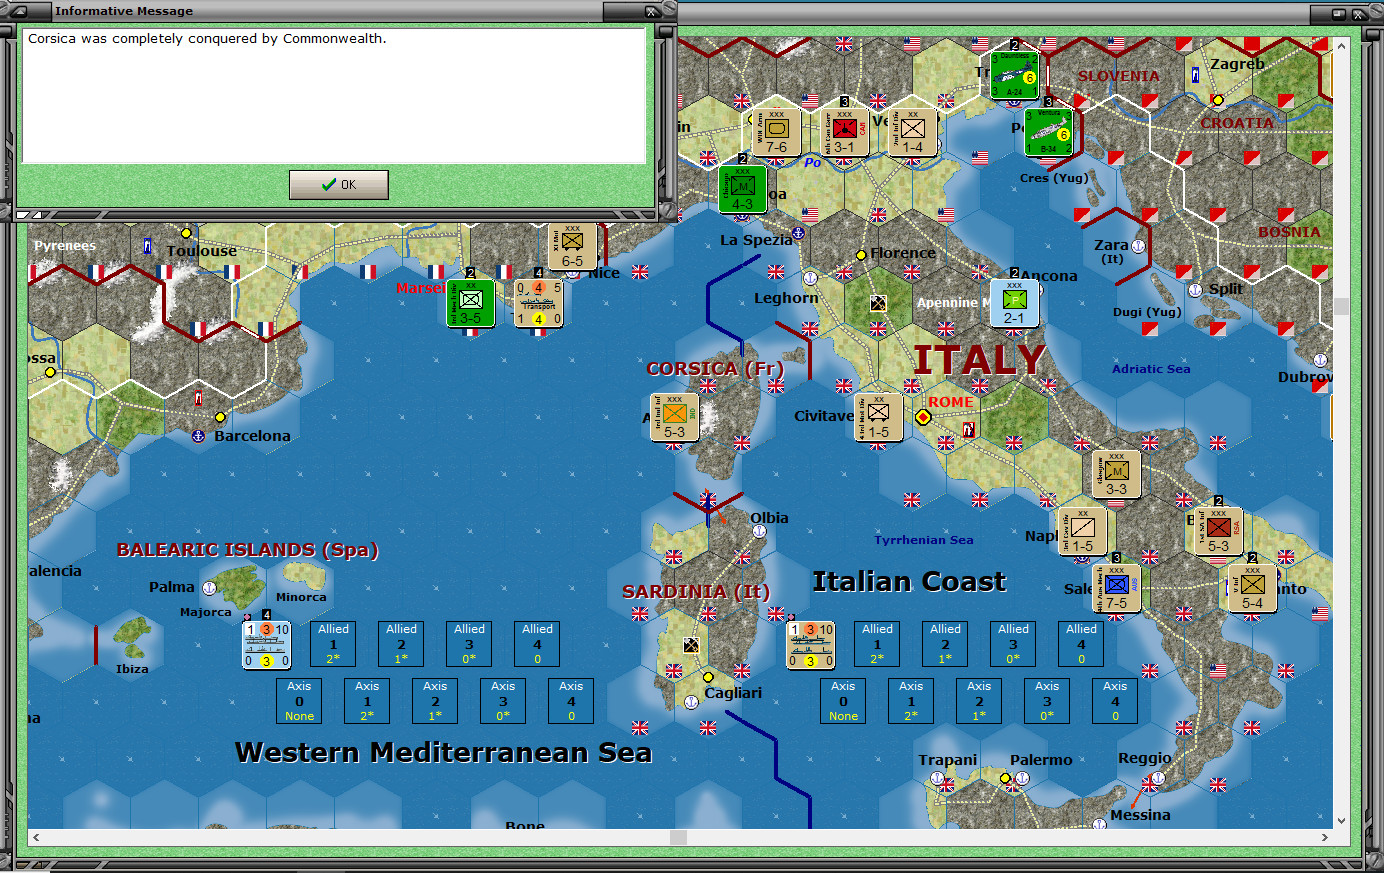This screenshot has width=1384, height=873.
Task: Open Axis 0 box in Western Mediterranean Sea
Action: [x=299, y=701]
